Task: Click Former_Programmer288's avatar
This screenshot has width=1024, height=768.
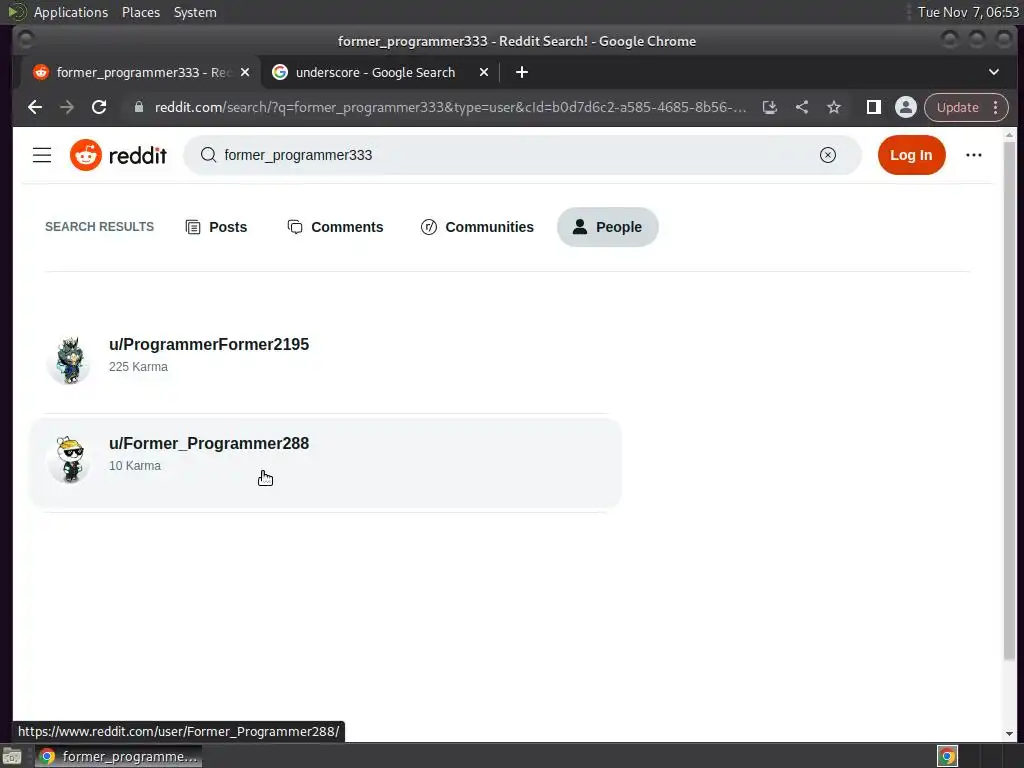Action: [69, 459]
